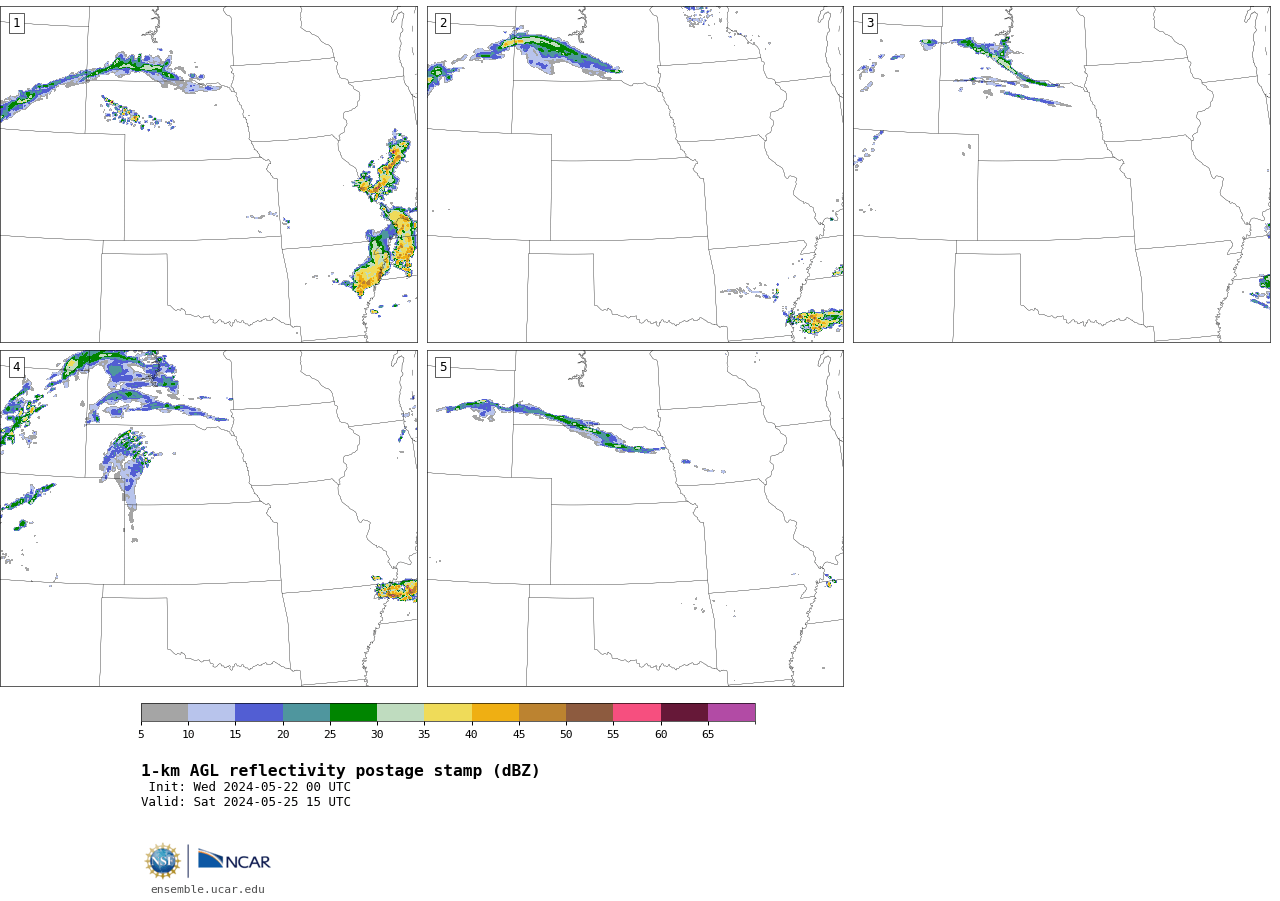Click the NSF logo icon
The image size is (1280, 901).
click(x=163, y=861)
